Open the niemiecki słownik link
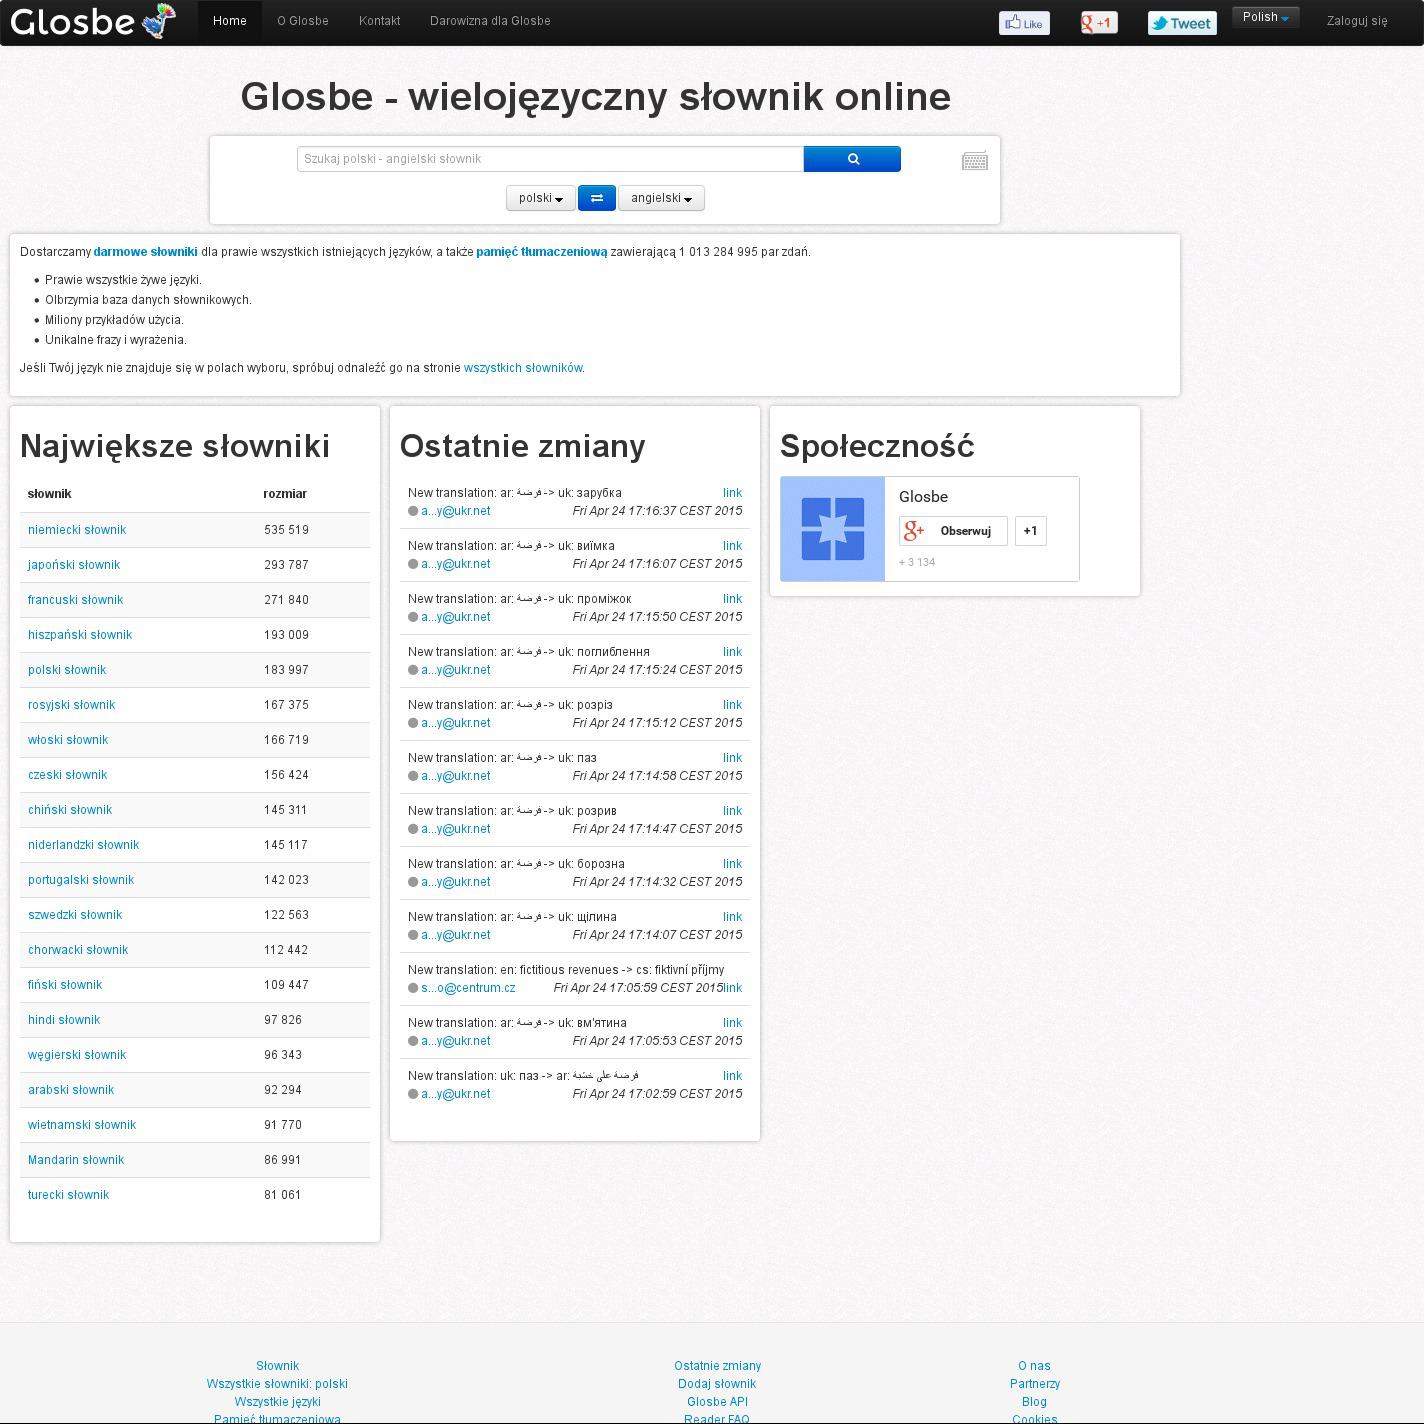This screenshot has width=1424, height=1424. (77, 530)
